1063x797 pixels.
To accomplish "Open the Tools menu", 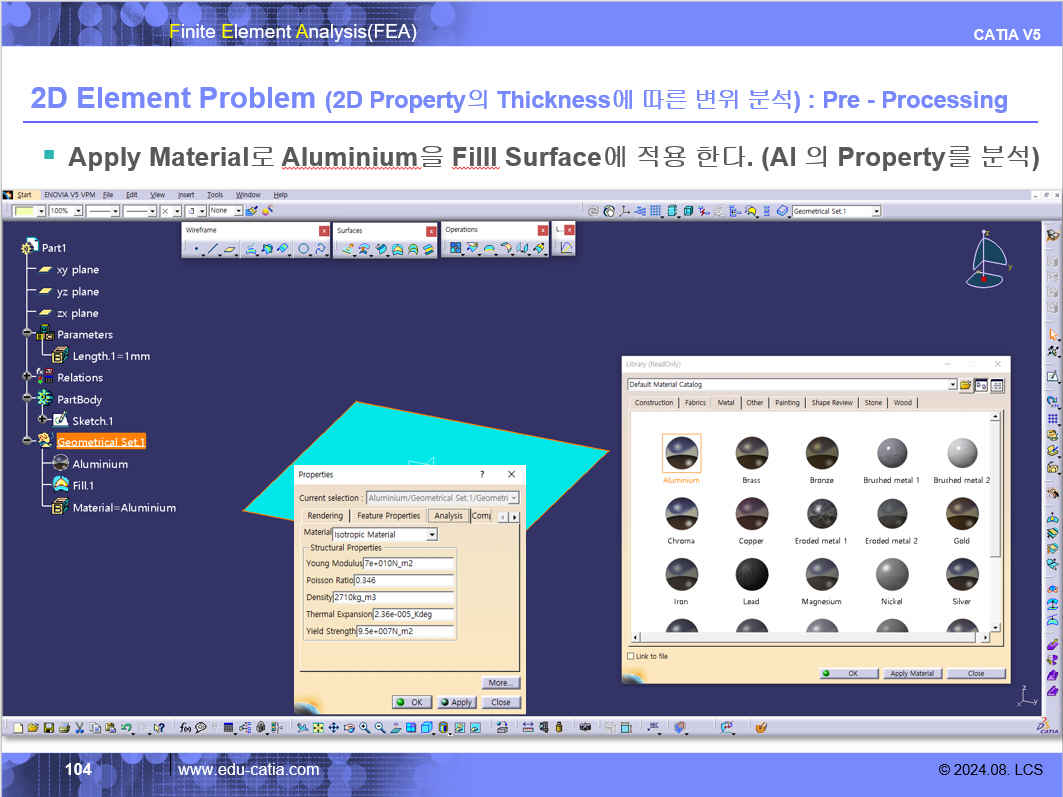I will [215, 195].
